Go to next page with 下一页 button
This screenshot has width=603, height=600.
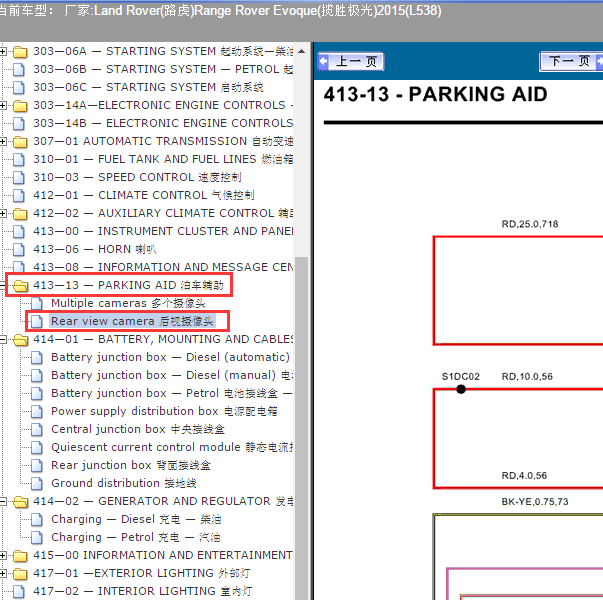pyautogui.click(x=569, y=62)
